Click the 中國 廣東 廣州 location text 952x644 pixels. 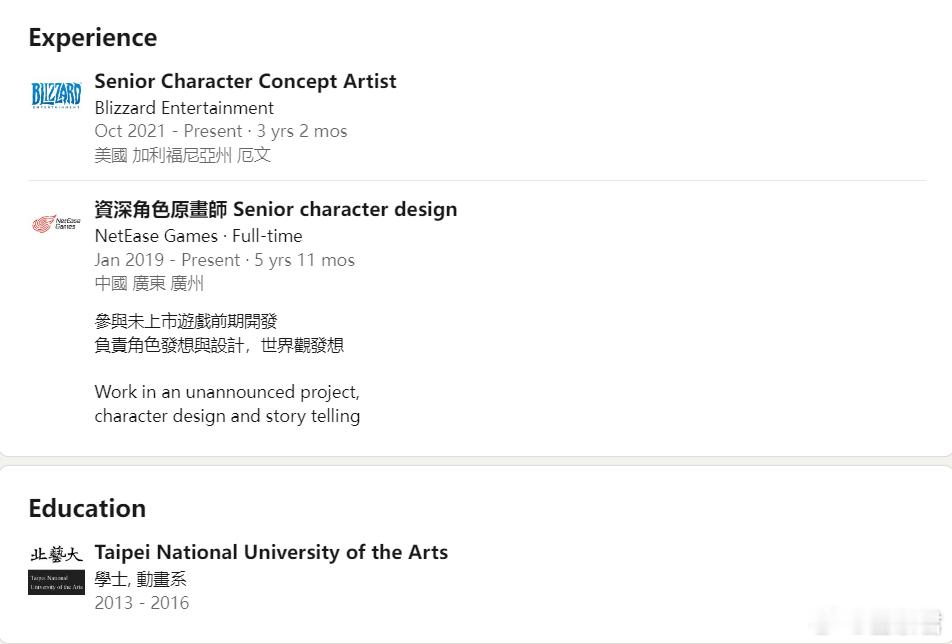coord(149,283)
